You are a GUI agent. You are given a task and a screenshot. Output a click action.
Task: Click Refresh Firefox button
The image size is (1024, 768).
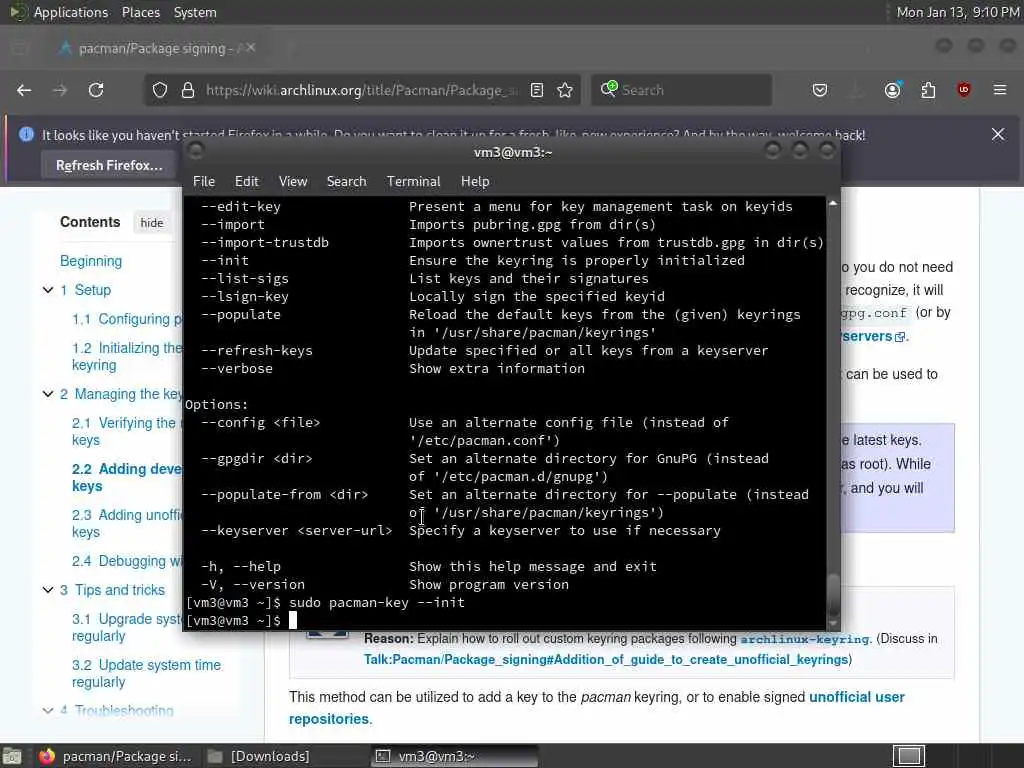109,165
